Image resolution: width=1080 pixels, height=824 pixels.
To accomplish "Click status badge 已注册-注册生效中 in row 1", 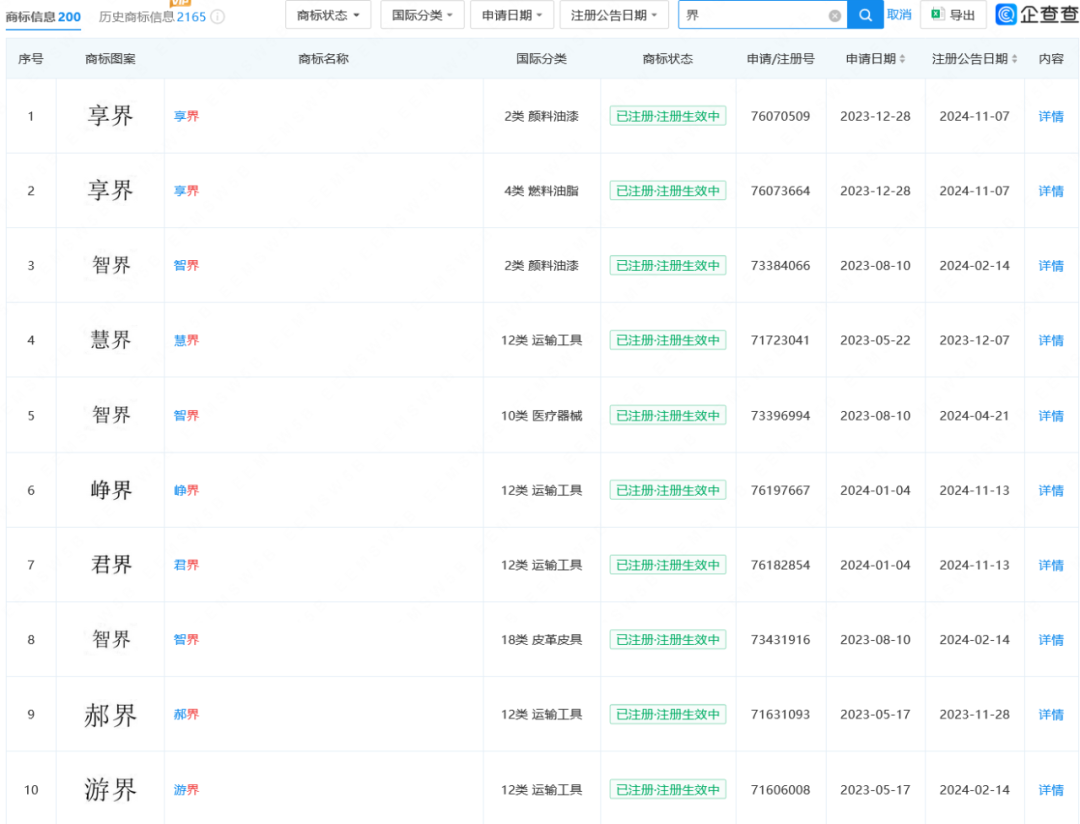I will (667, 116).
